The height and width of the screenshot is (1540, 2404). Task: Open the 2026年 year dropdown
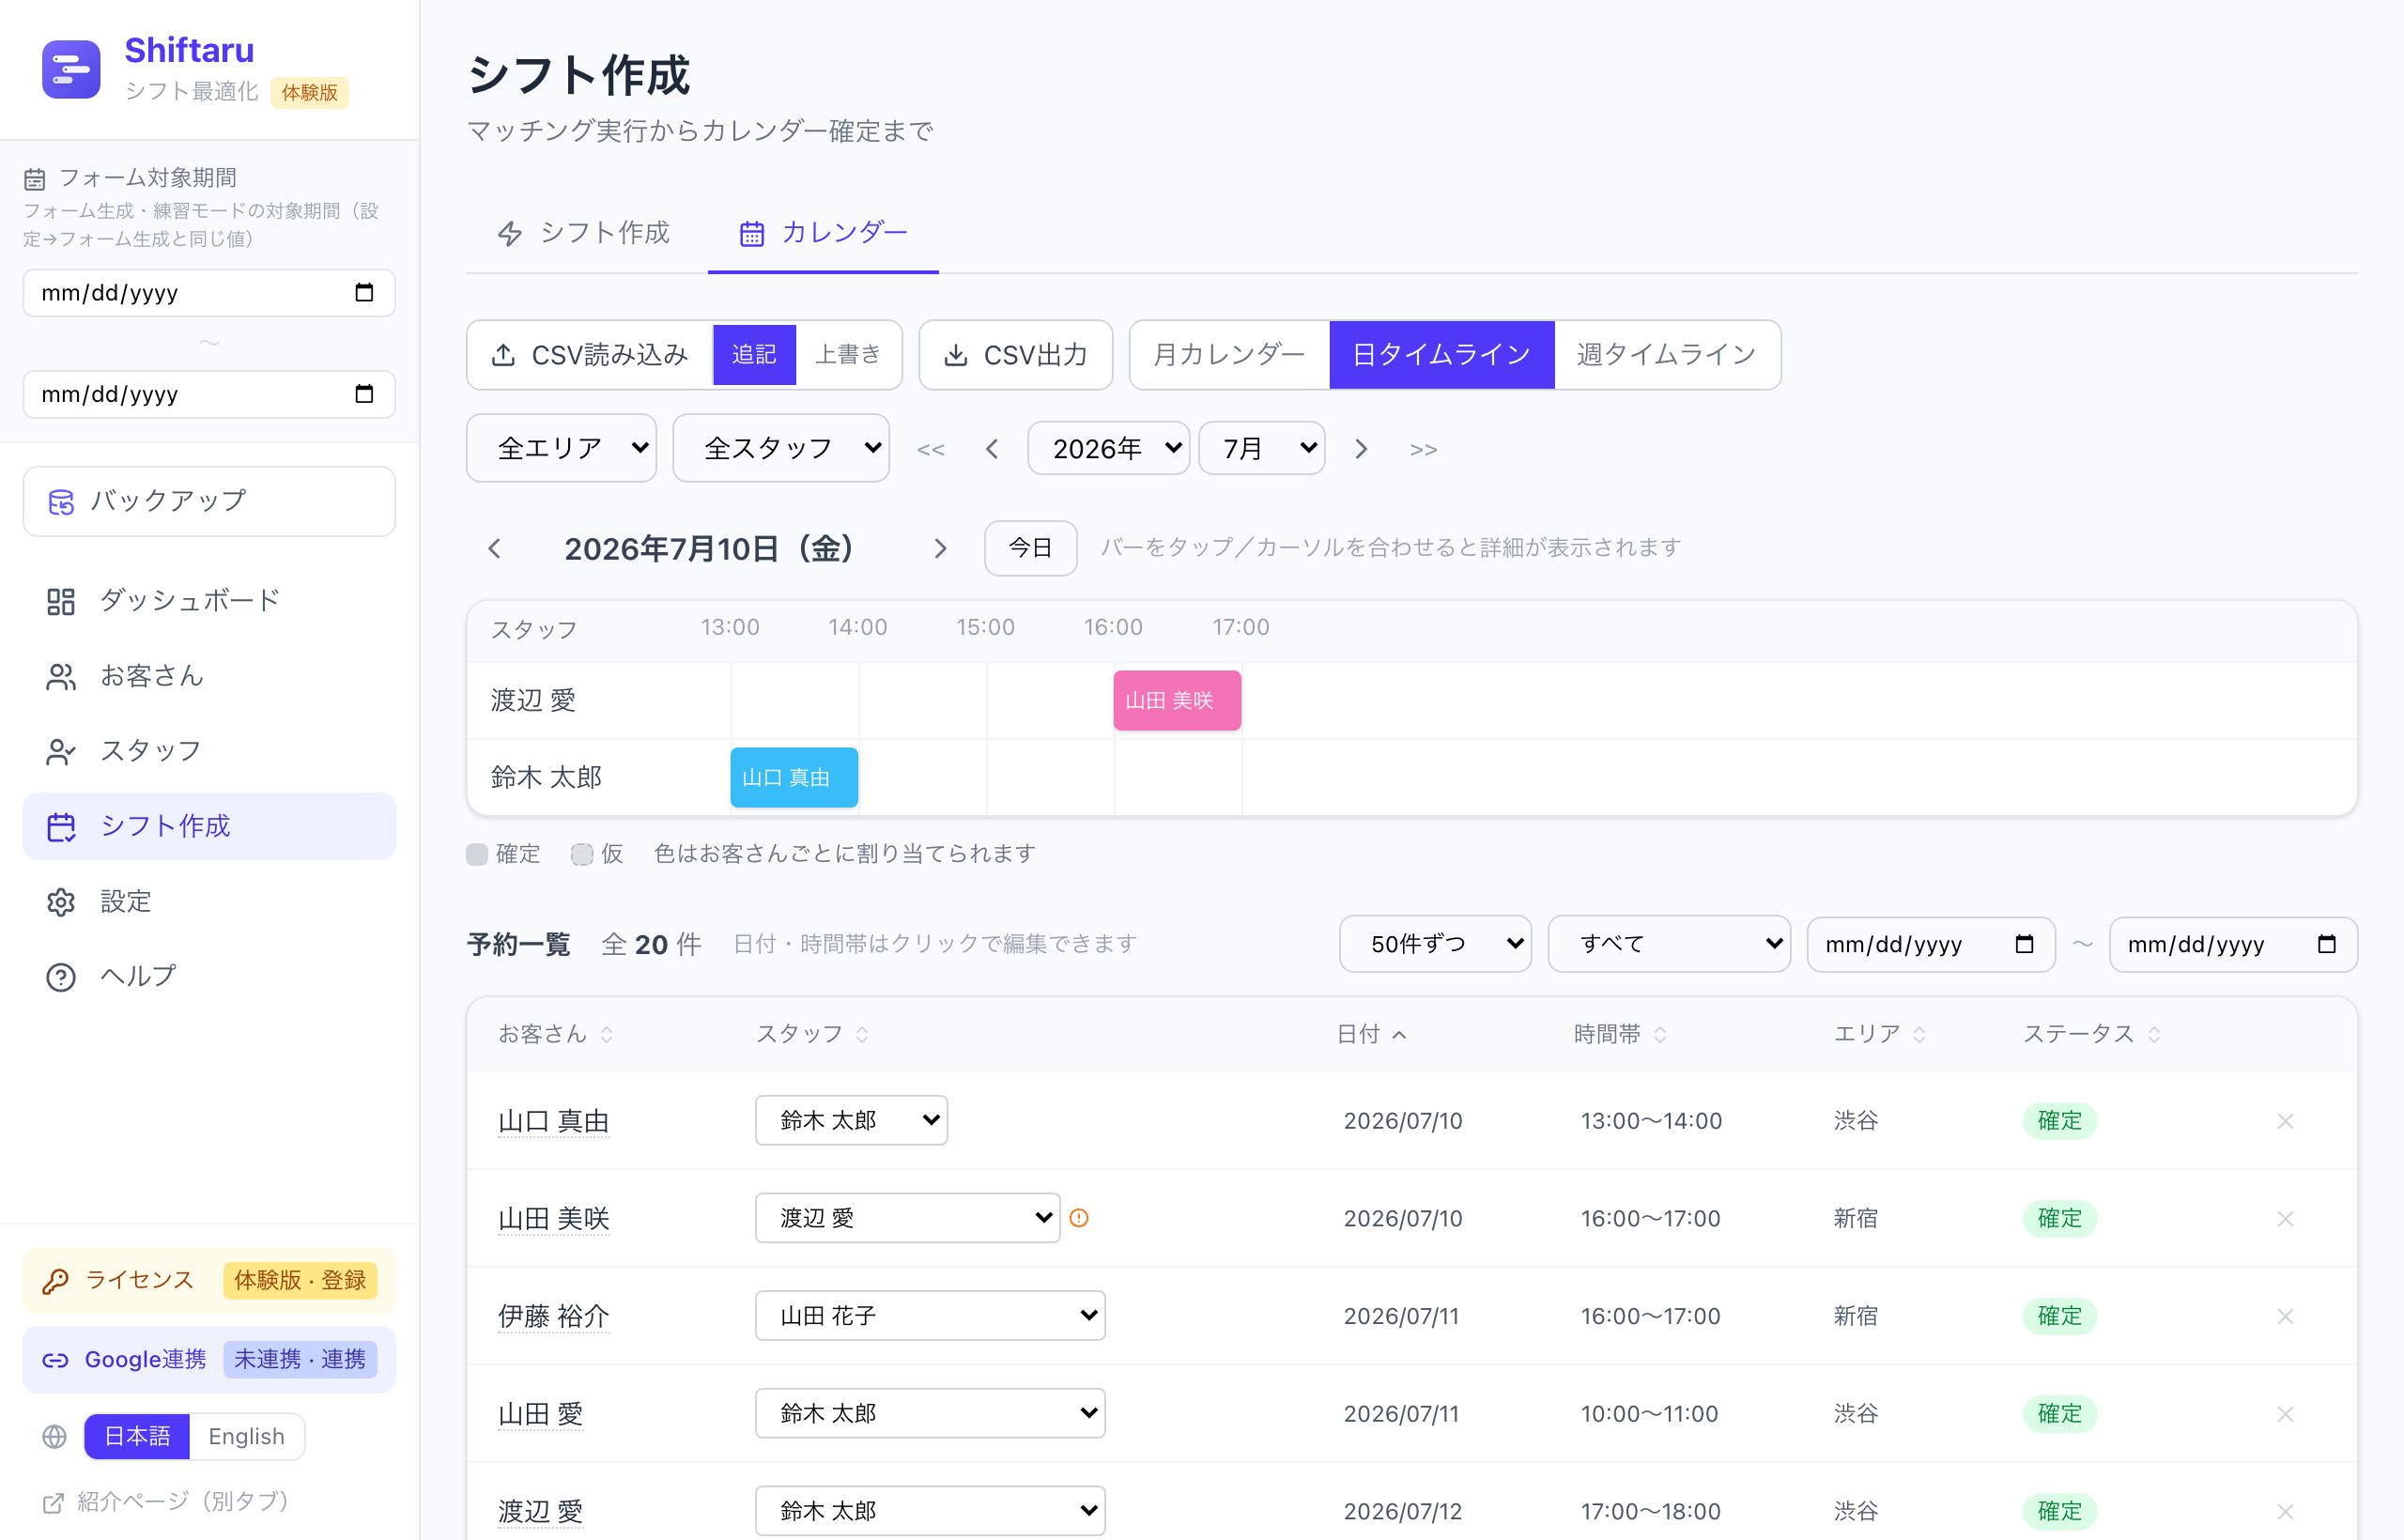(1108, 448)
